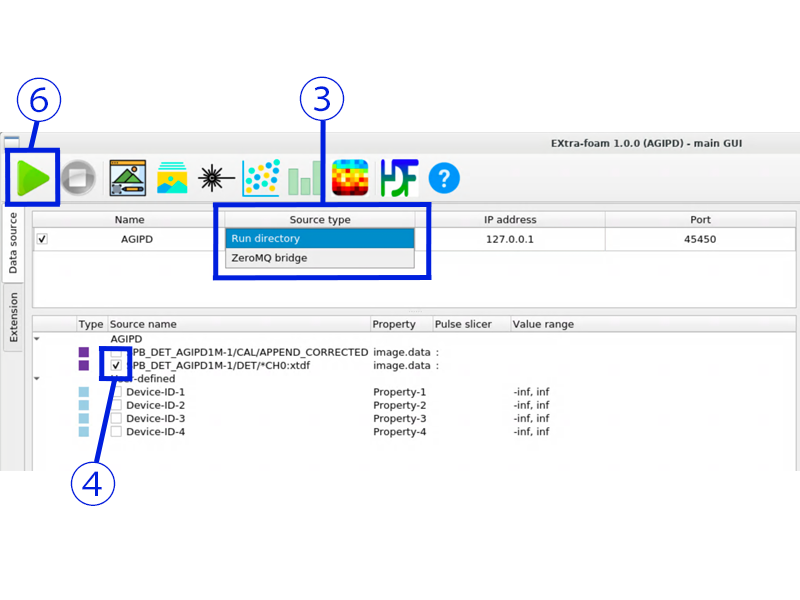Click the Port cell 45450

point(700,239)
